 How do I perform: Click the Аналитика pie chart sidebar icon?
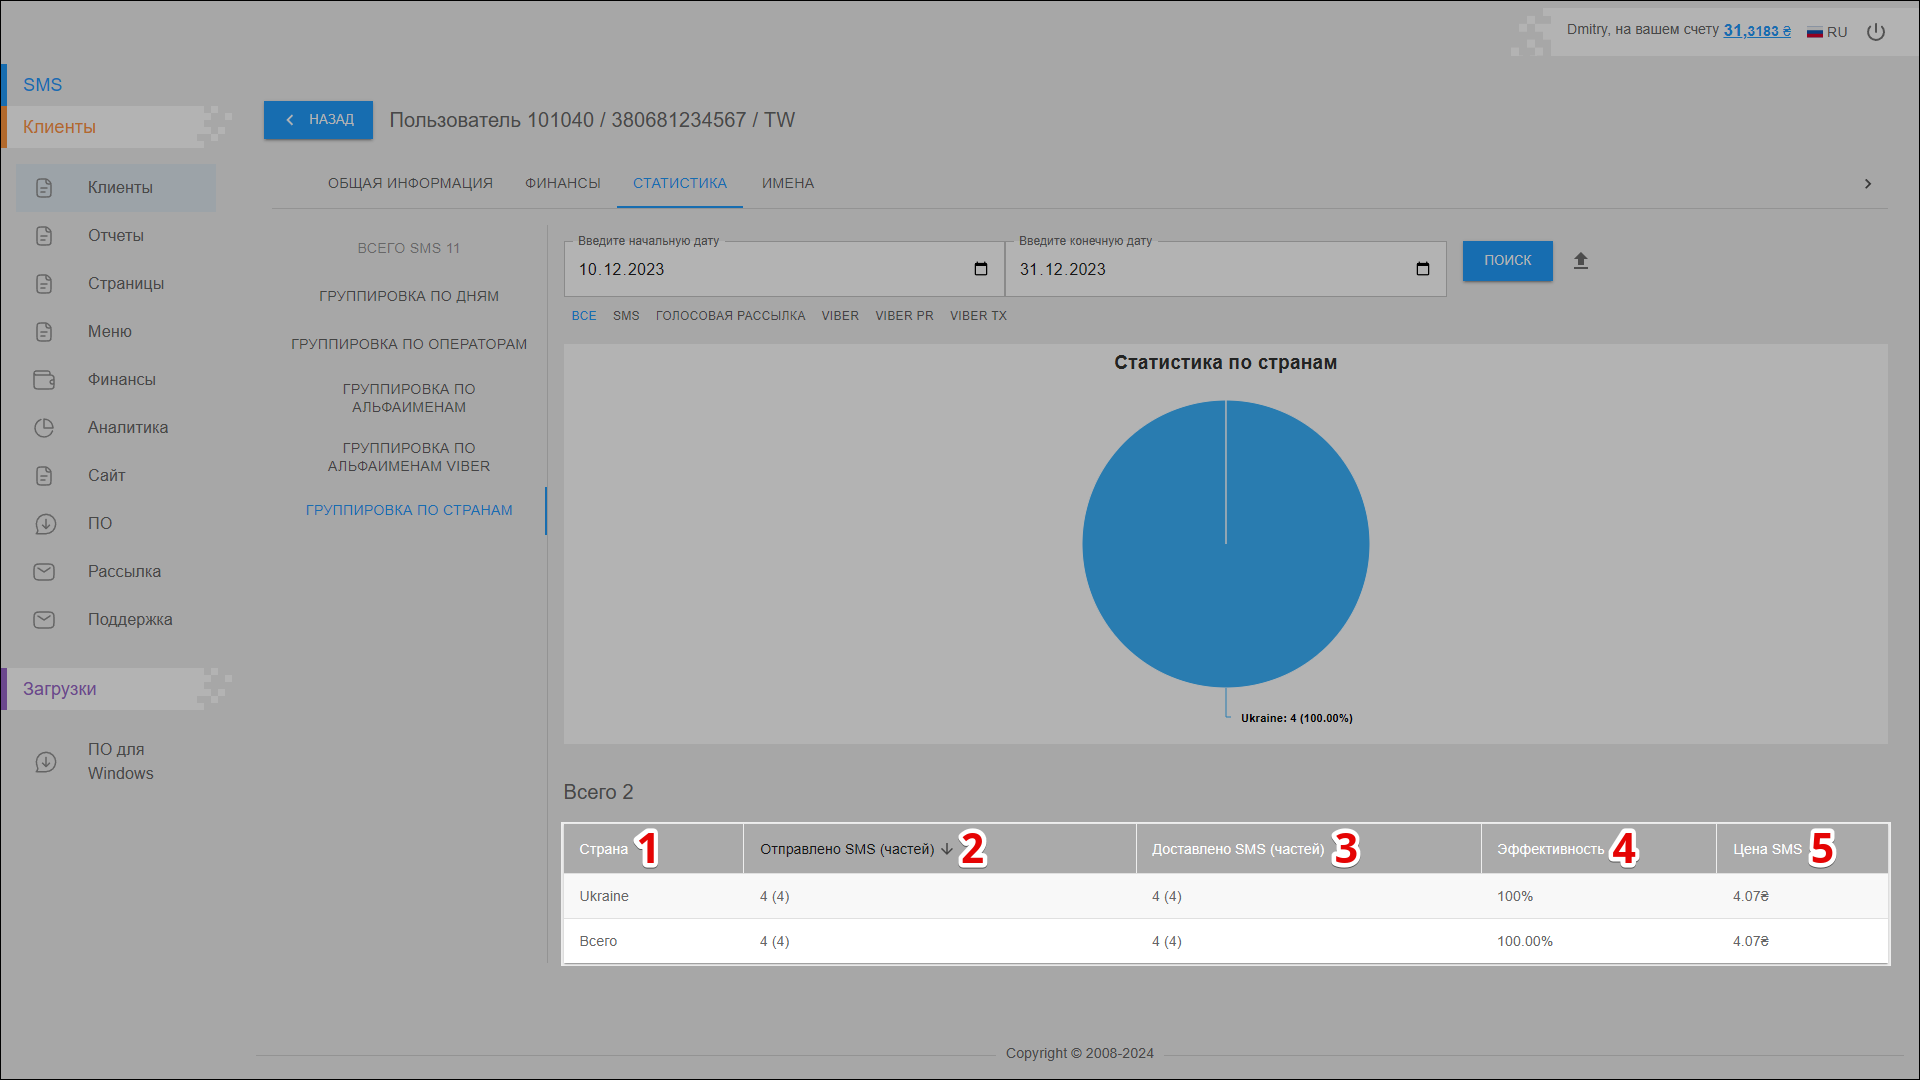coord(44,428)
